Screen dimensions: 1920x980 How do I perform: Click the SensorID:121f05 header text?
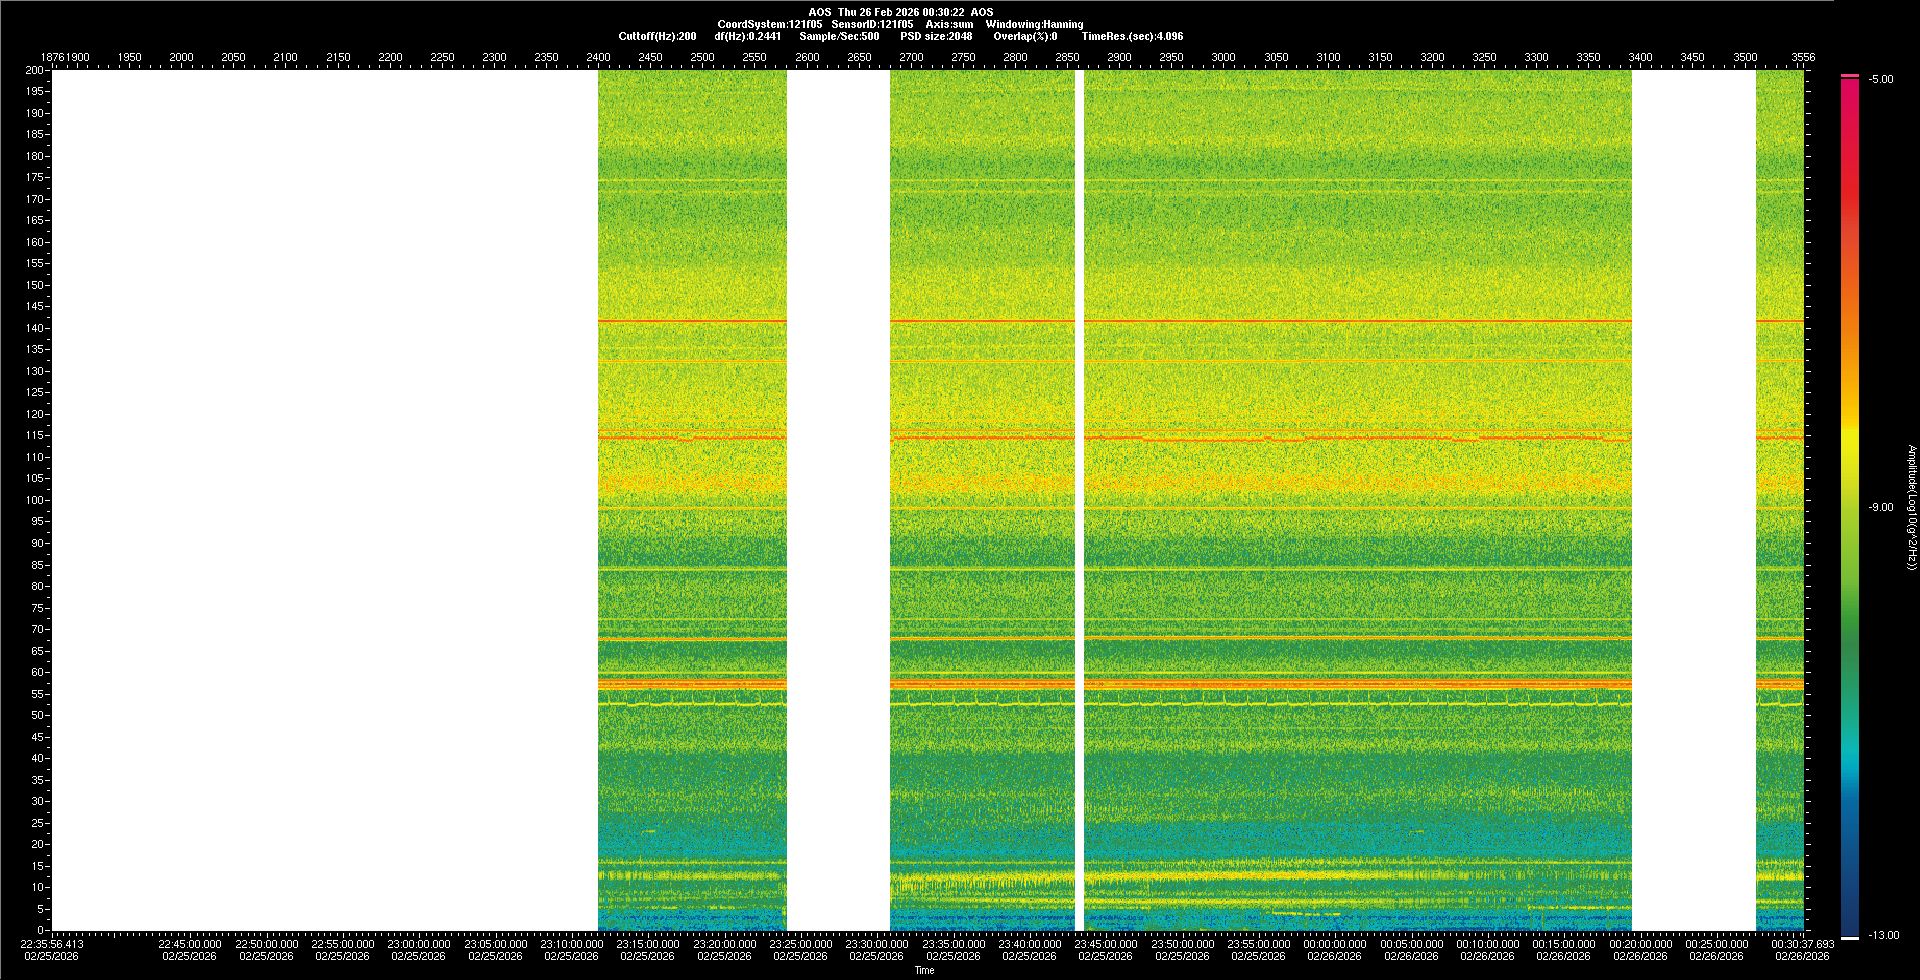[x=872, y=24]
